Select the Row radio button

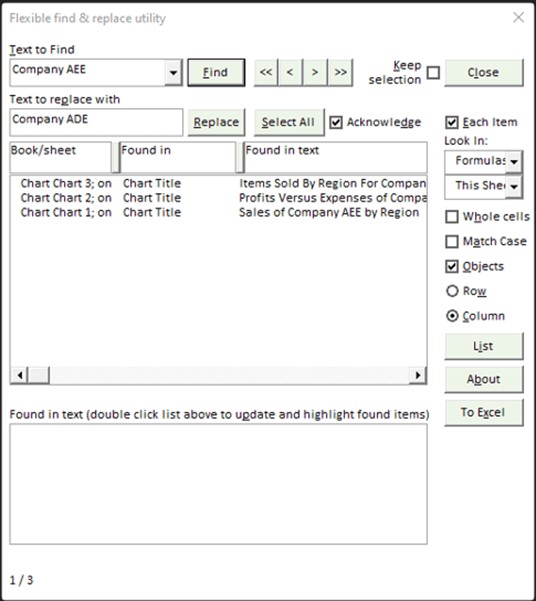click(x=452, y=291)
